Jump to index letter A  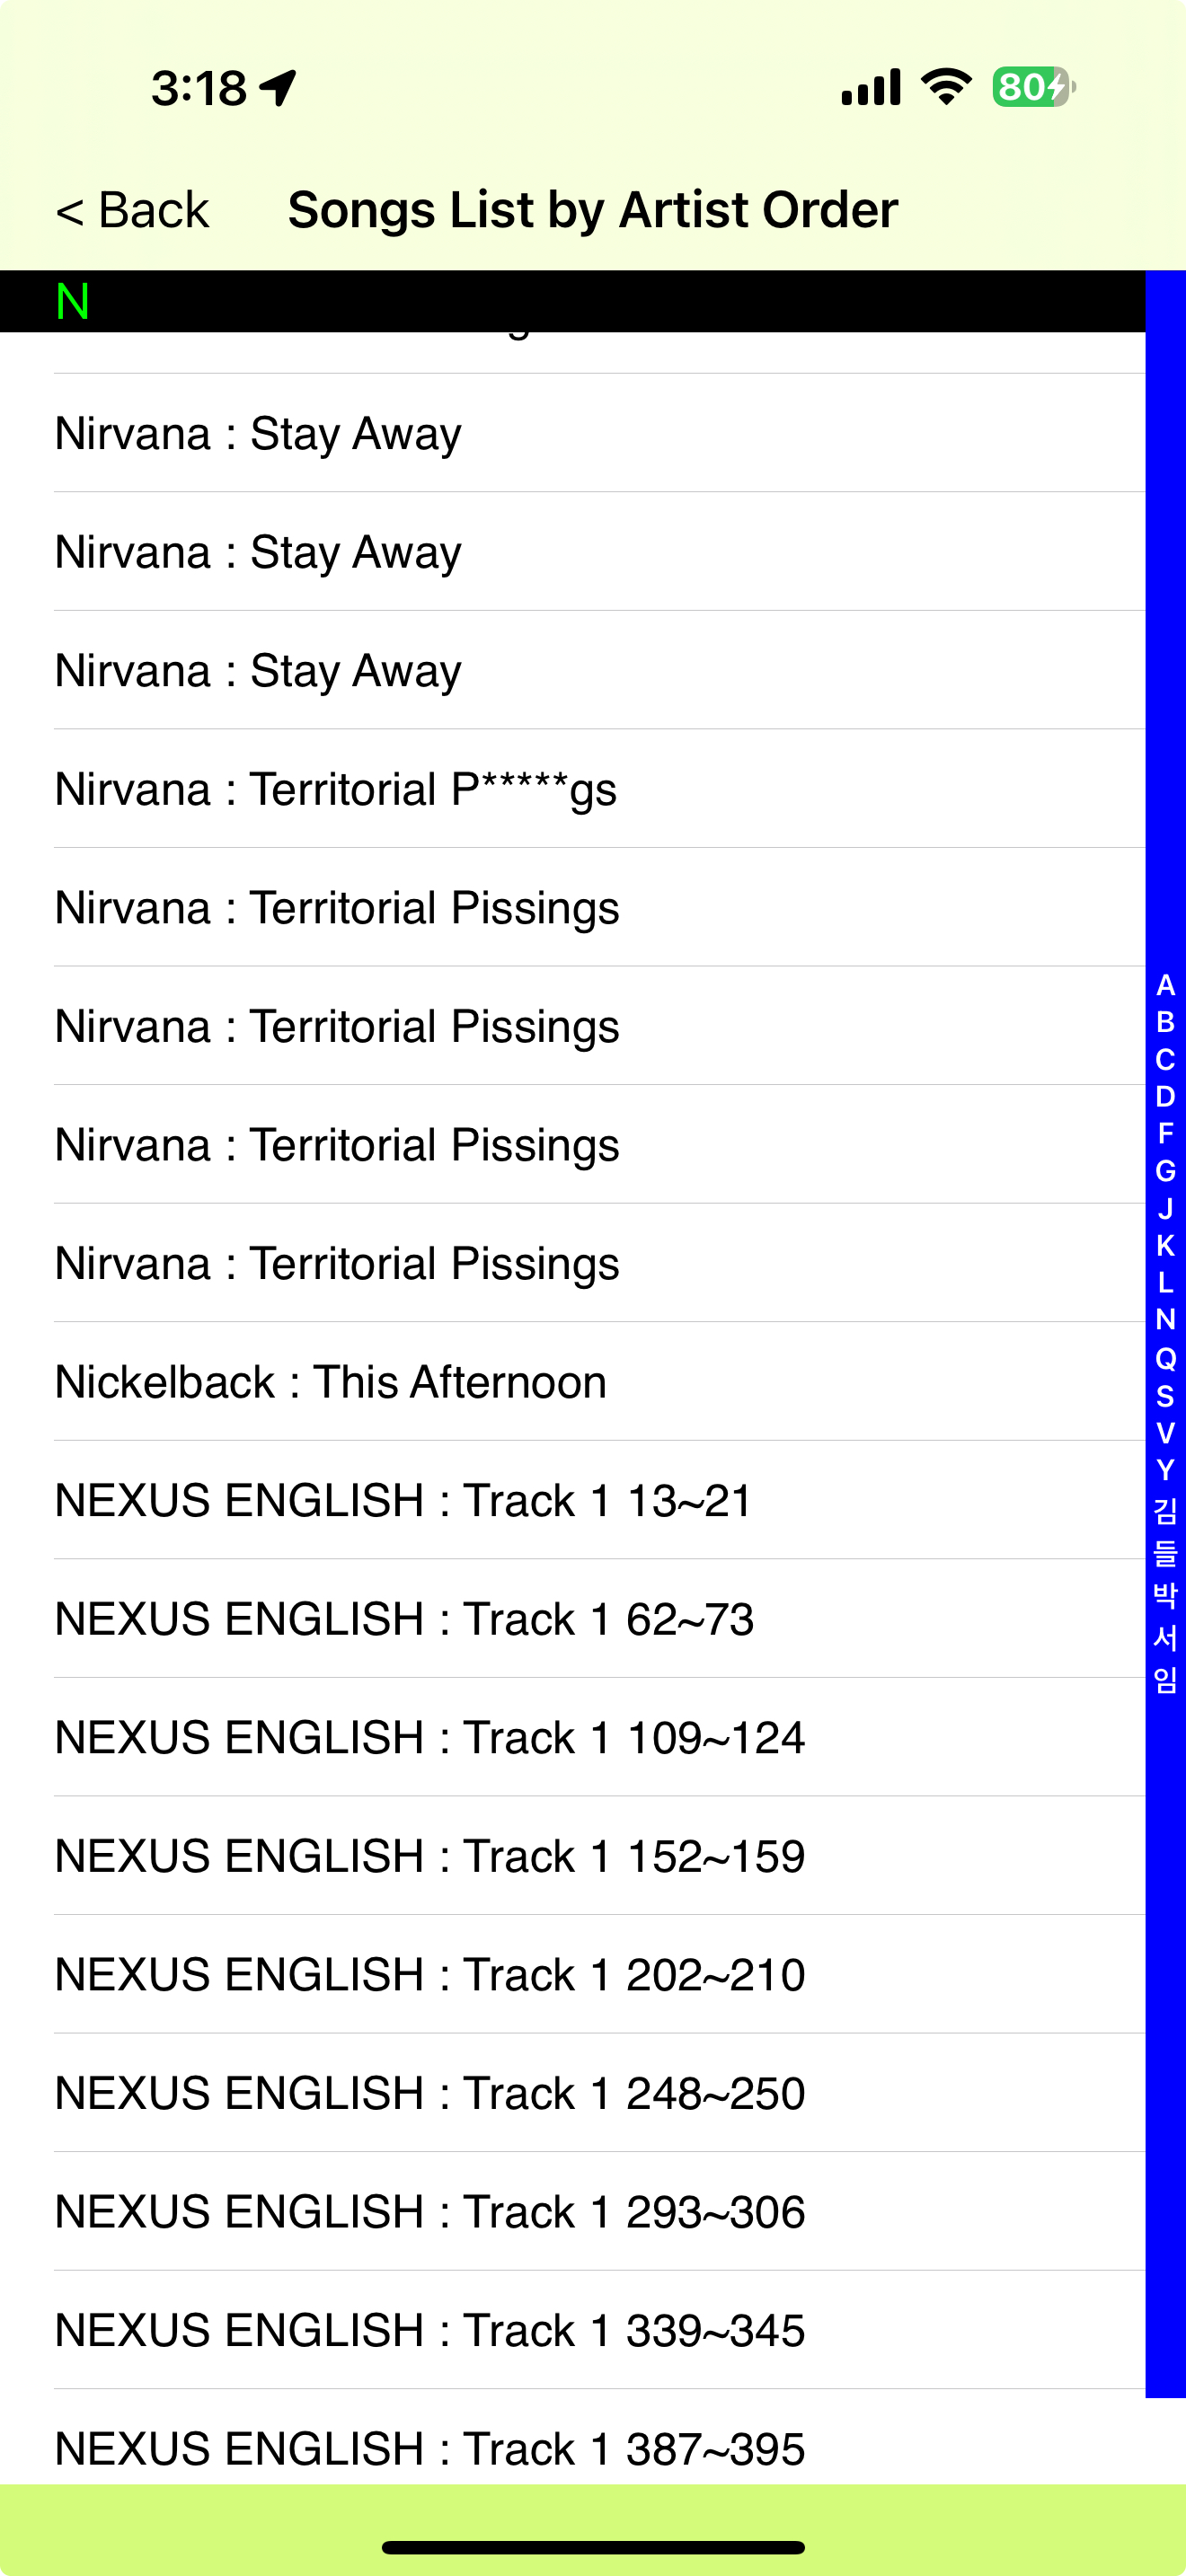point(1165,985)
